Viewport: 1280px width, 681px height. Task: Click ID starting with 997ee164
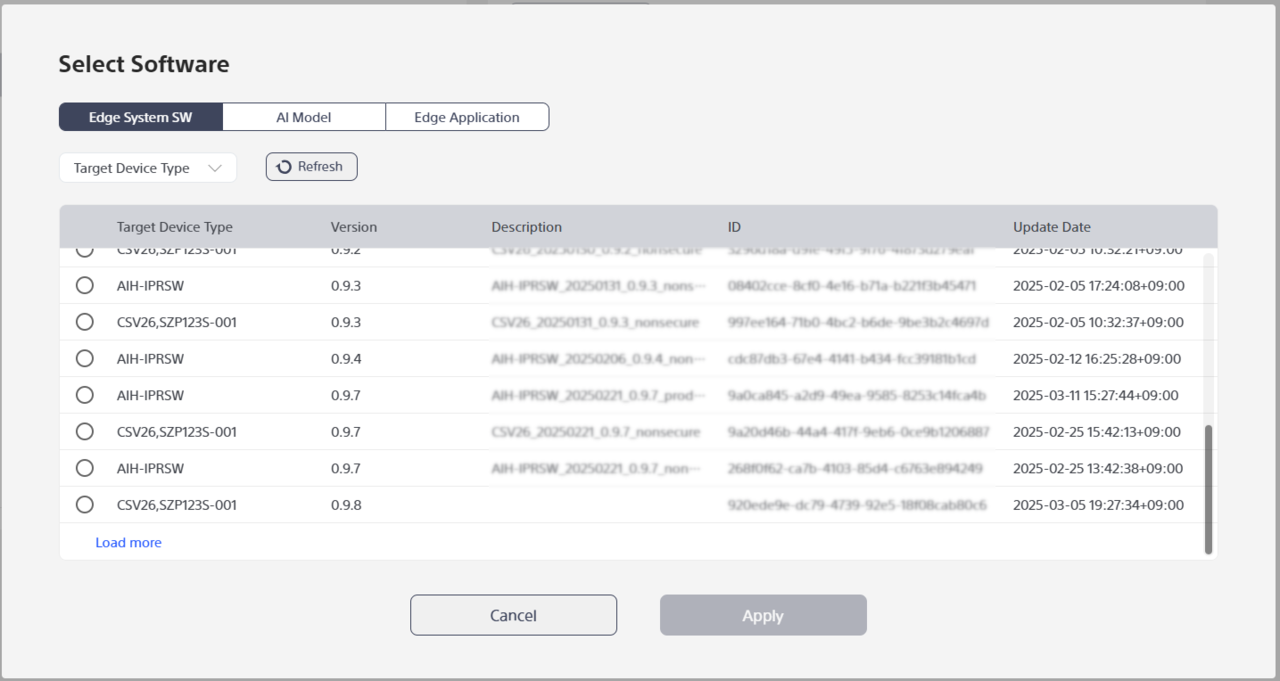point(858,322)
